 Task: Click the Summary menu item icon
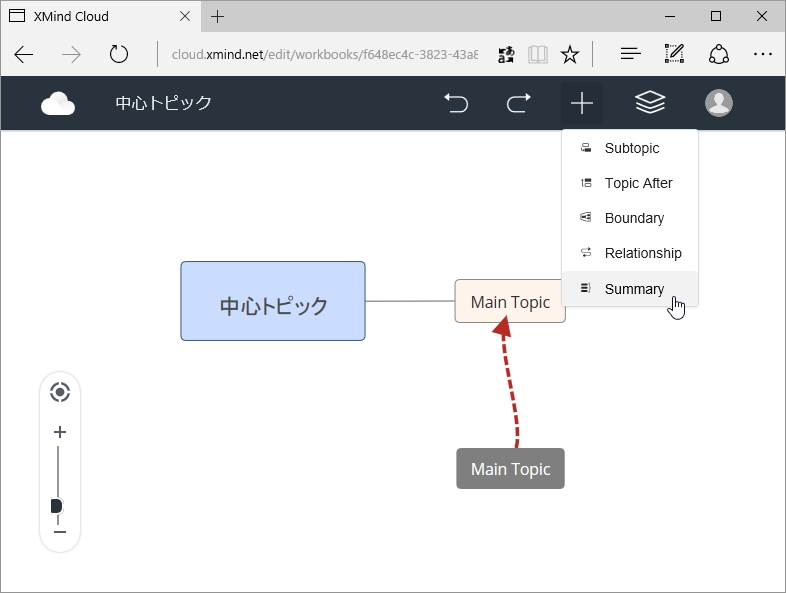585,288
